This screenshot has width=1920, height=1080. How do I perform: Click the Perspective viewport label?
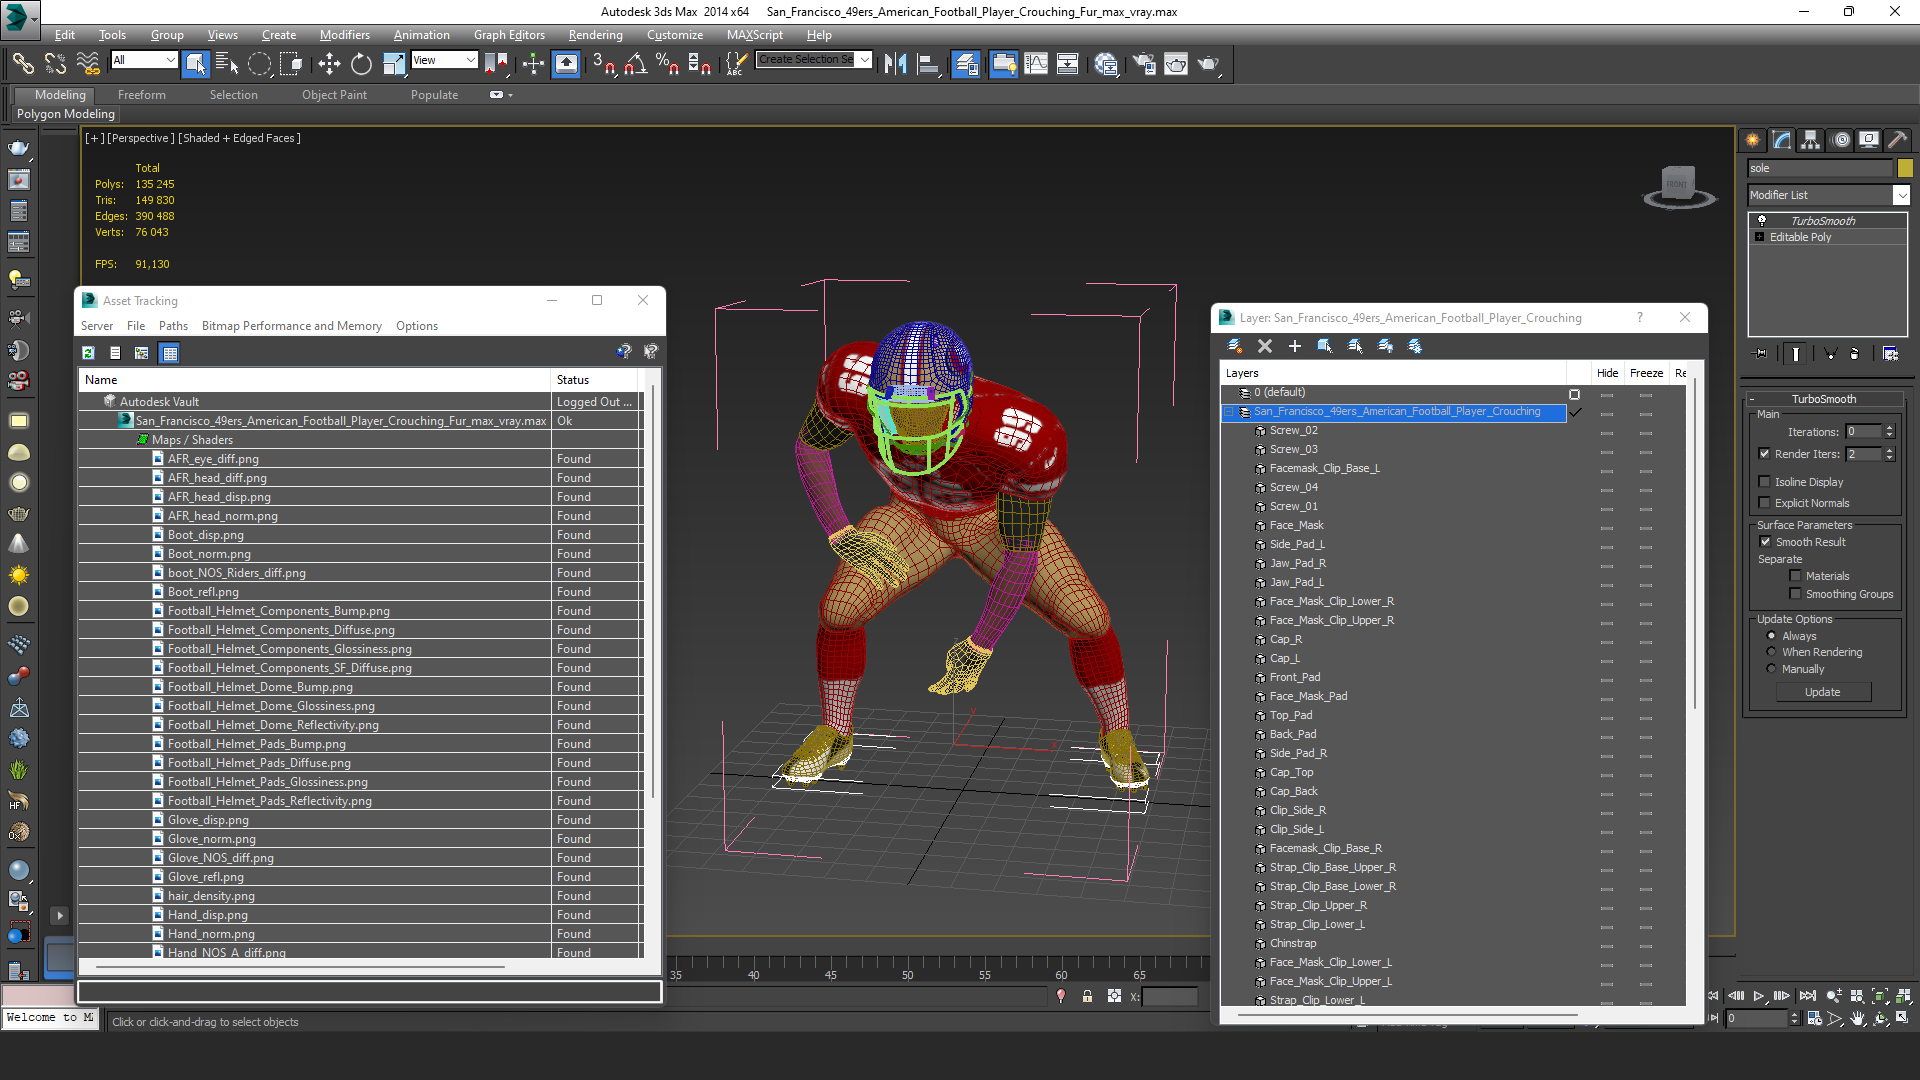[x=139, y=138]
